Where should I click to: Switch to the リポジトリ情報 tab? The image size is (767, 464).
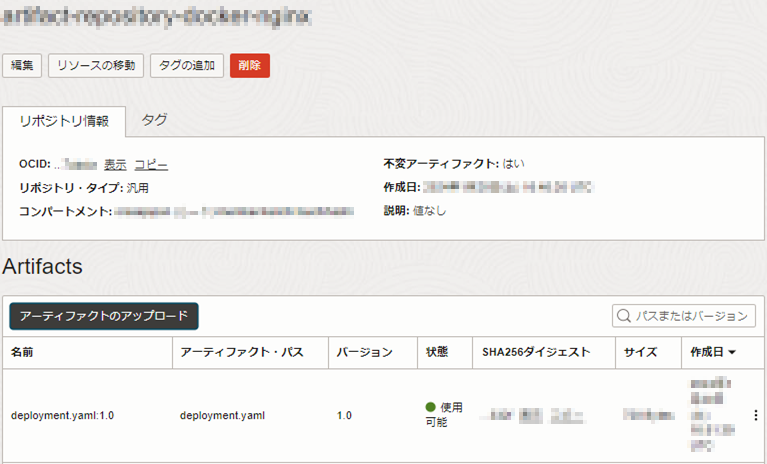tap(64, 121)
